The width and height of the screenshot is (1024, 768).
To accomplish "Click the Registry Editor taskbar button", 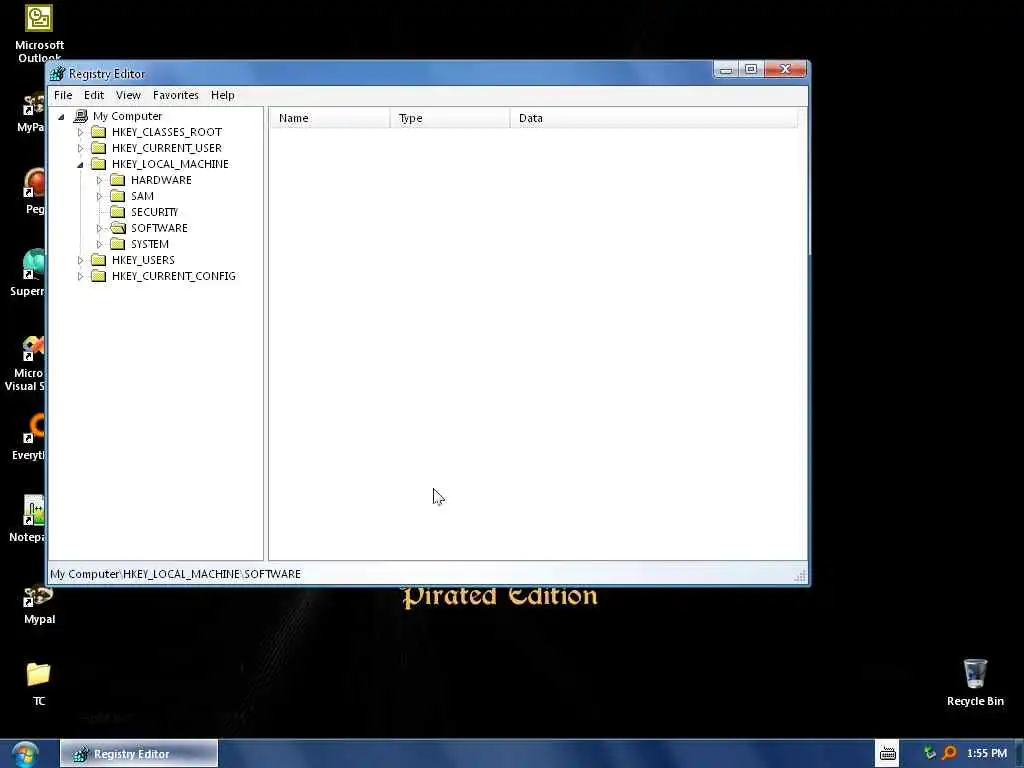I will tap(139, 754).
